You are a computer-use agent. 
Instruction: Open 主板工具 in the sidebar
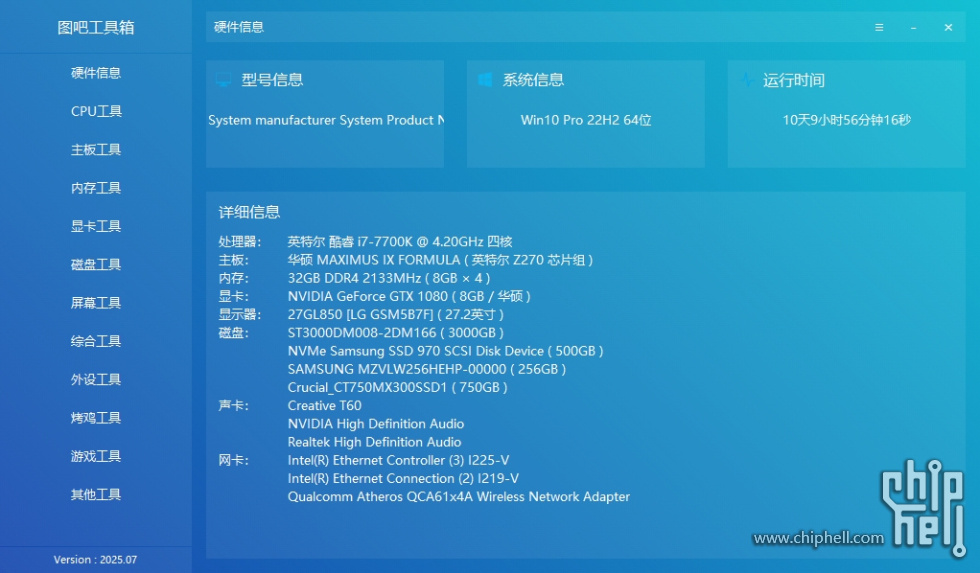point(96,149)
